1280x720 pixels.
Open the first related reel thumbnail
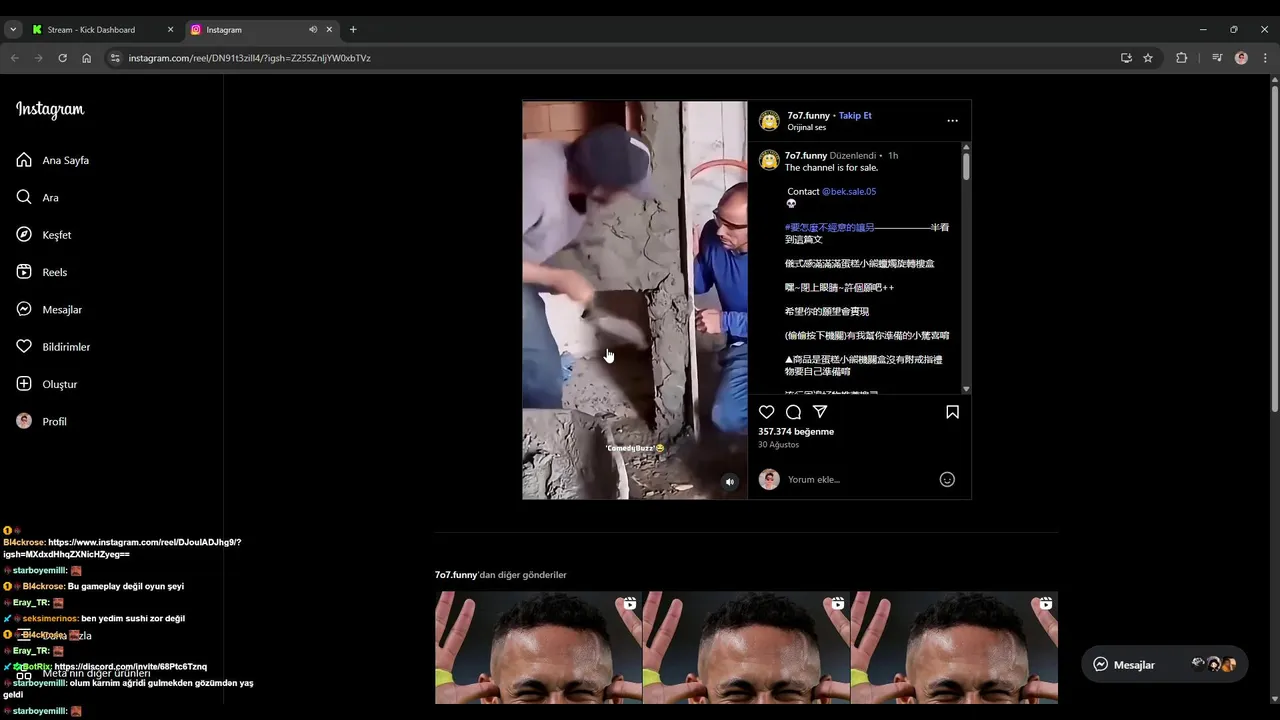coord(538,647)
